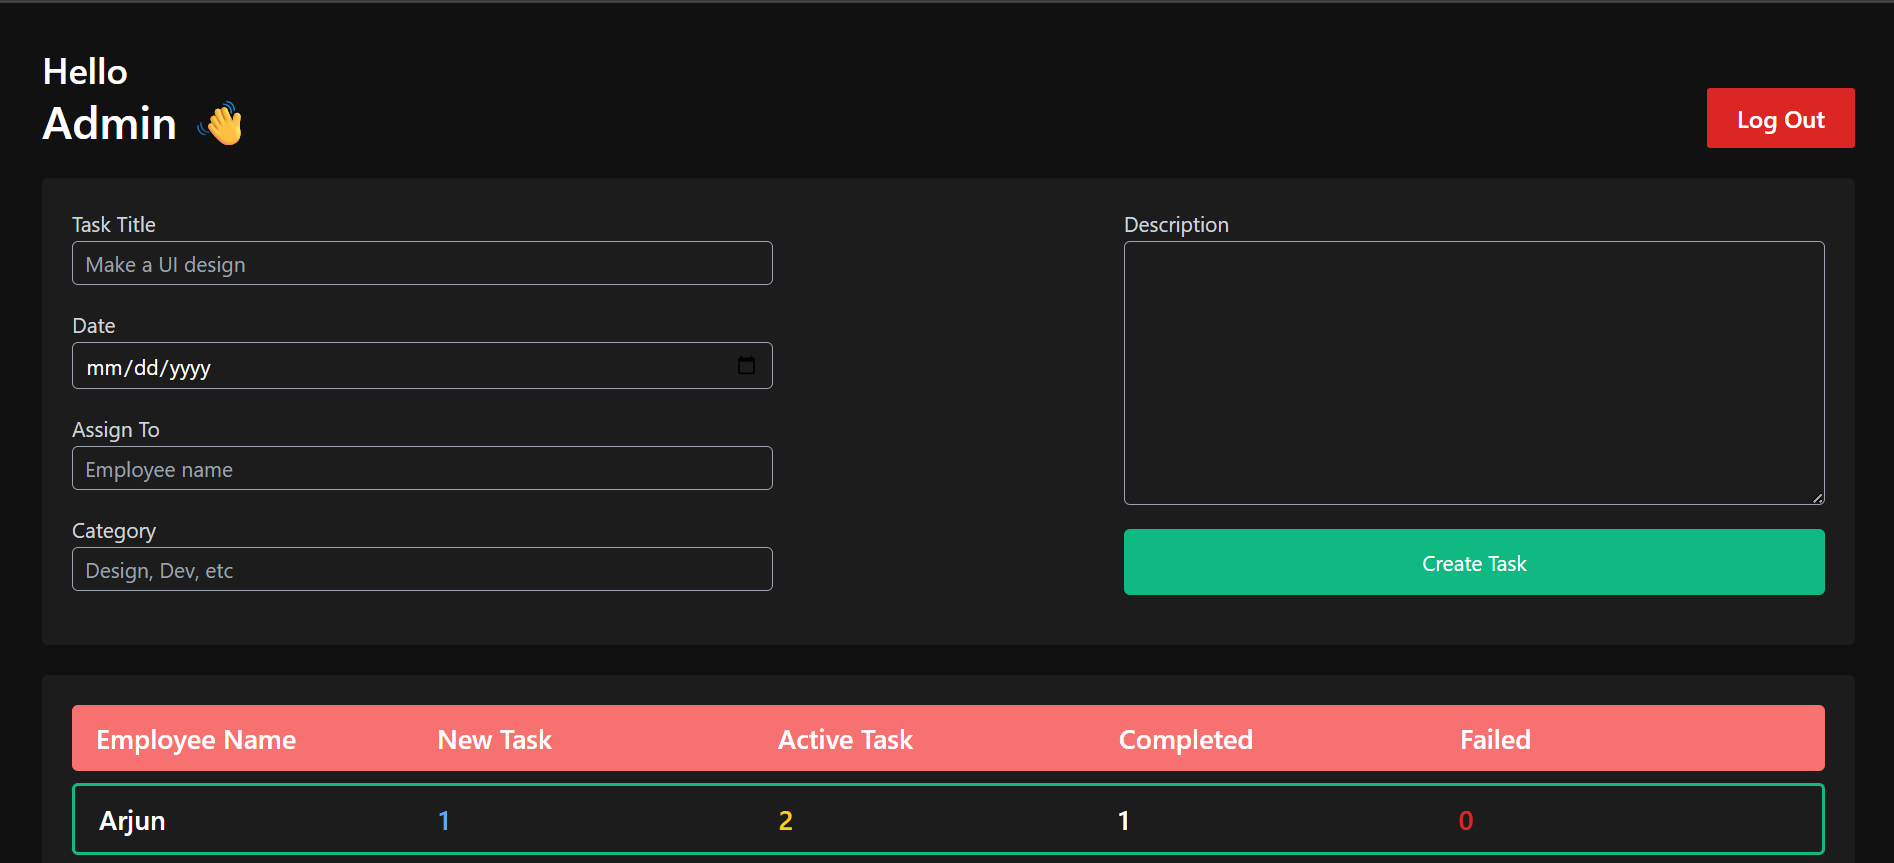Screen dimensions: 1894x863
Task: Click the Admin heading text
Action: point(110,124)
